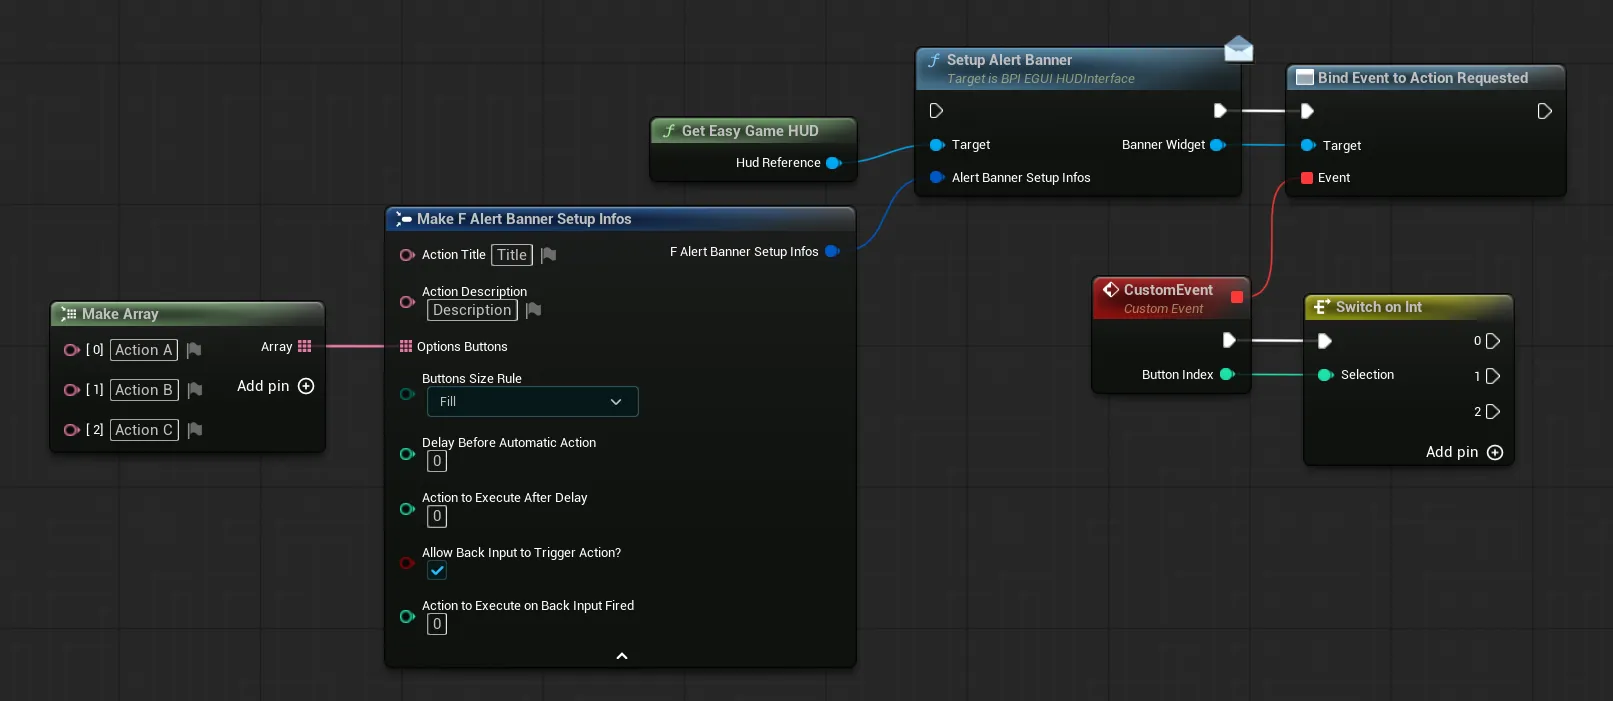Click the localization flag next to Action C
Screen dimensions: 1613x701
(194, 430)
